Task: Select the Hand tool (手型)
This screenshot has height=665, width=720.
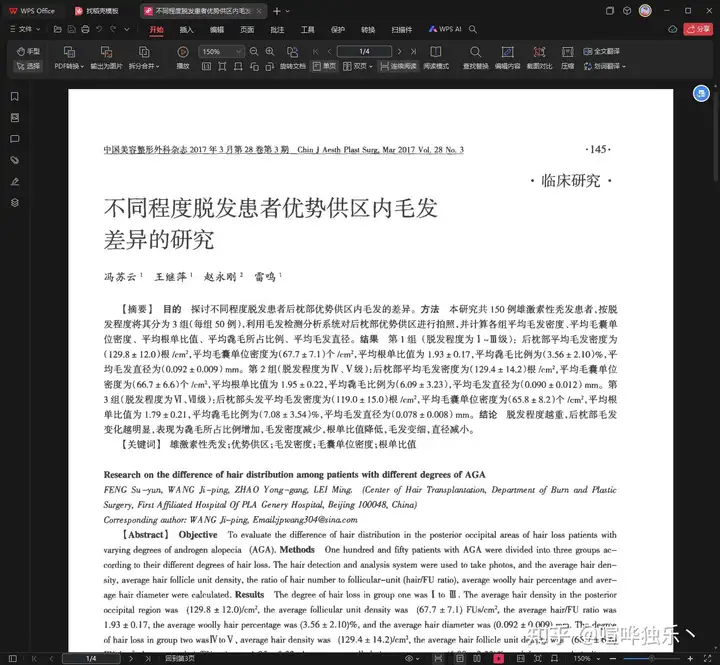Action: pyautogui.click(x=28, y=51)
